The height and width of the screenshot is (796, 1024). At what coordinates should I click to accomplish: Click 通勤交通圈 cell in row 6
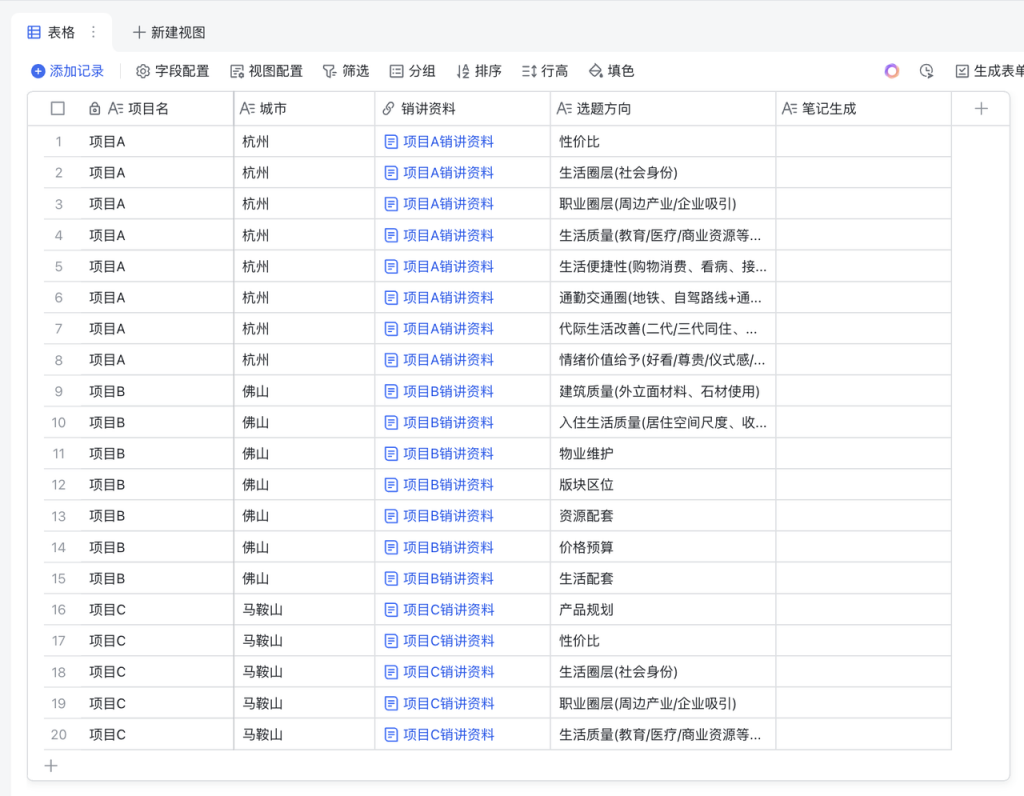point(663,298)
